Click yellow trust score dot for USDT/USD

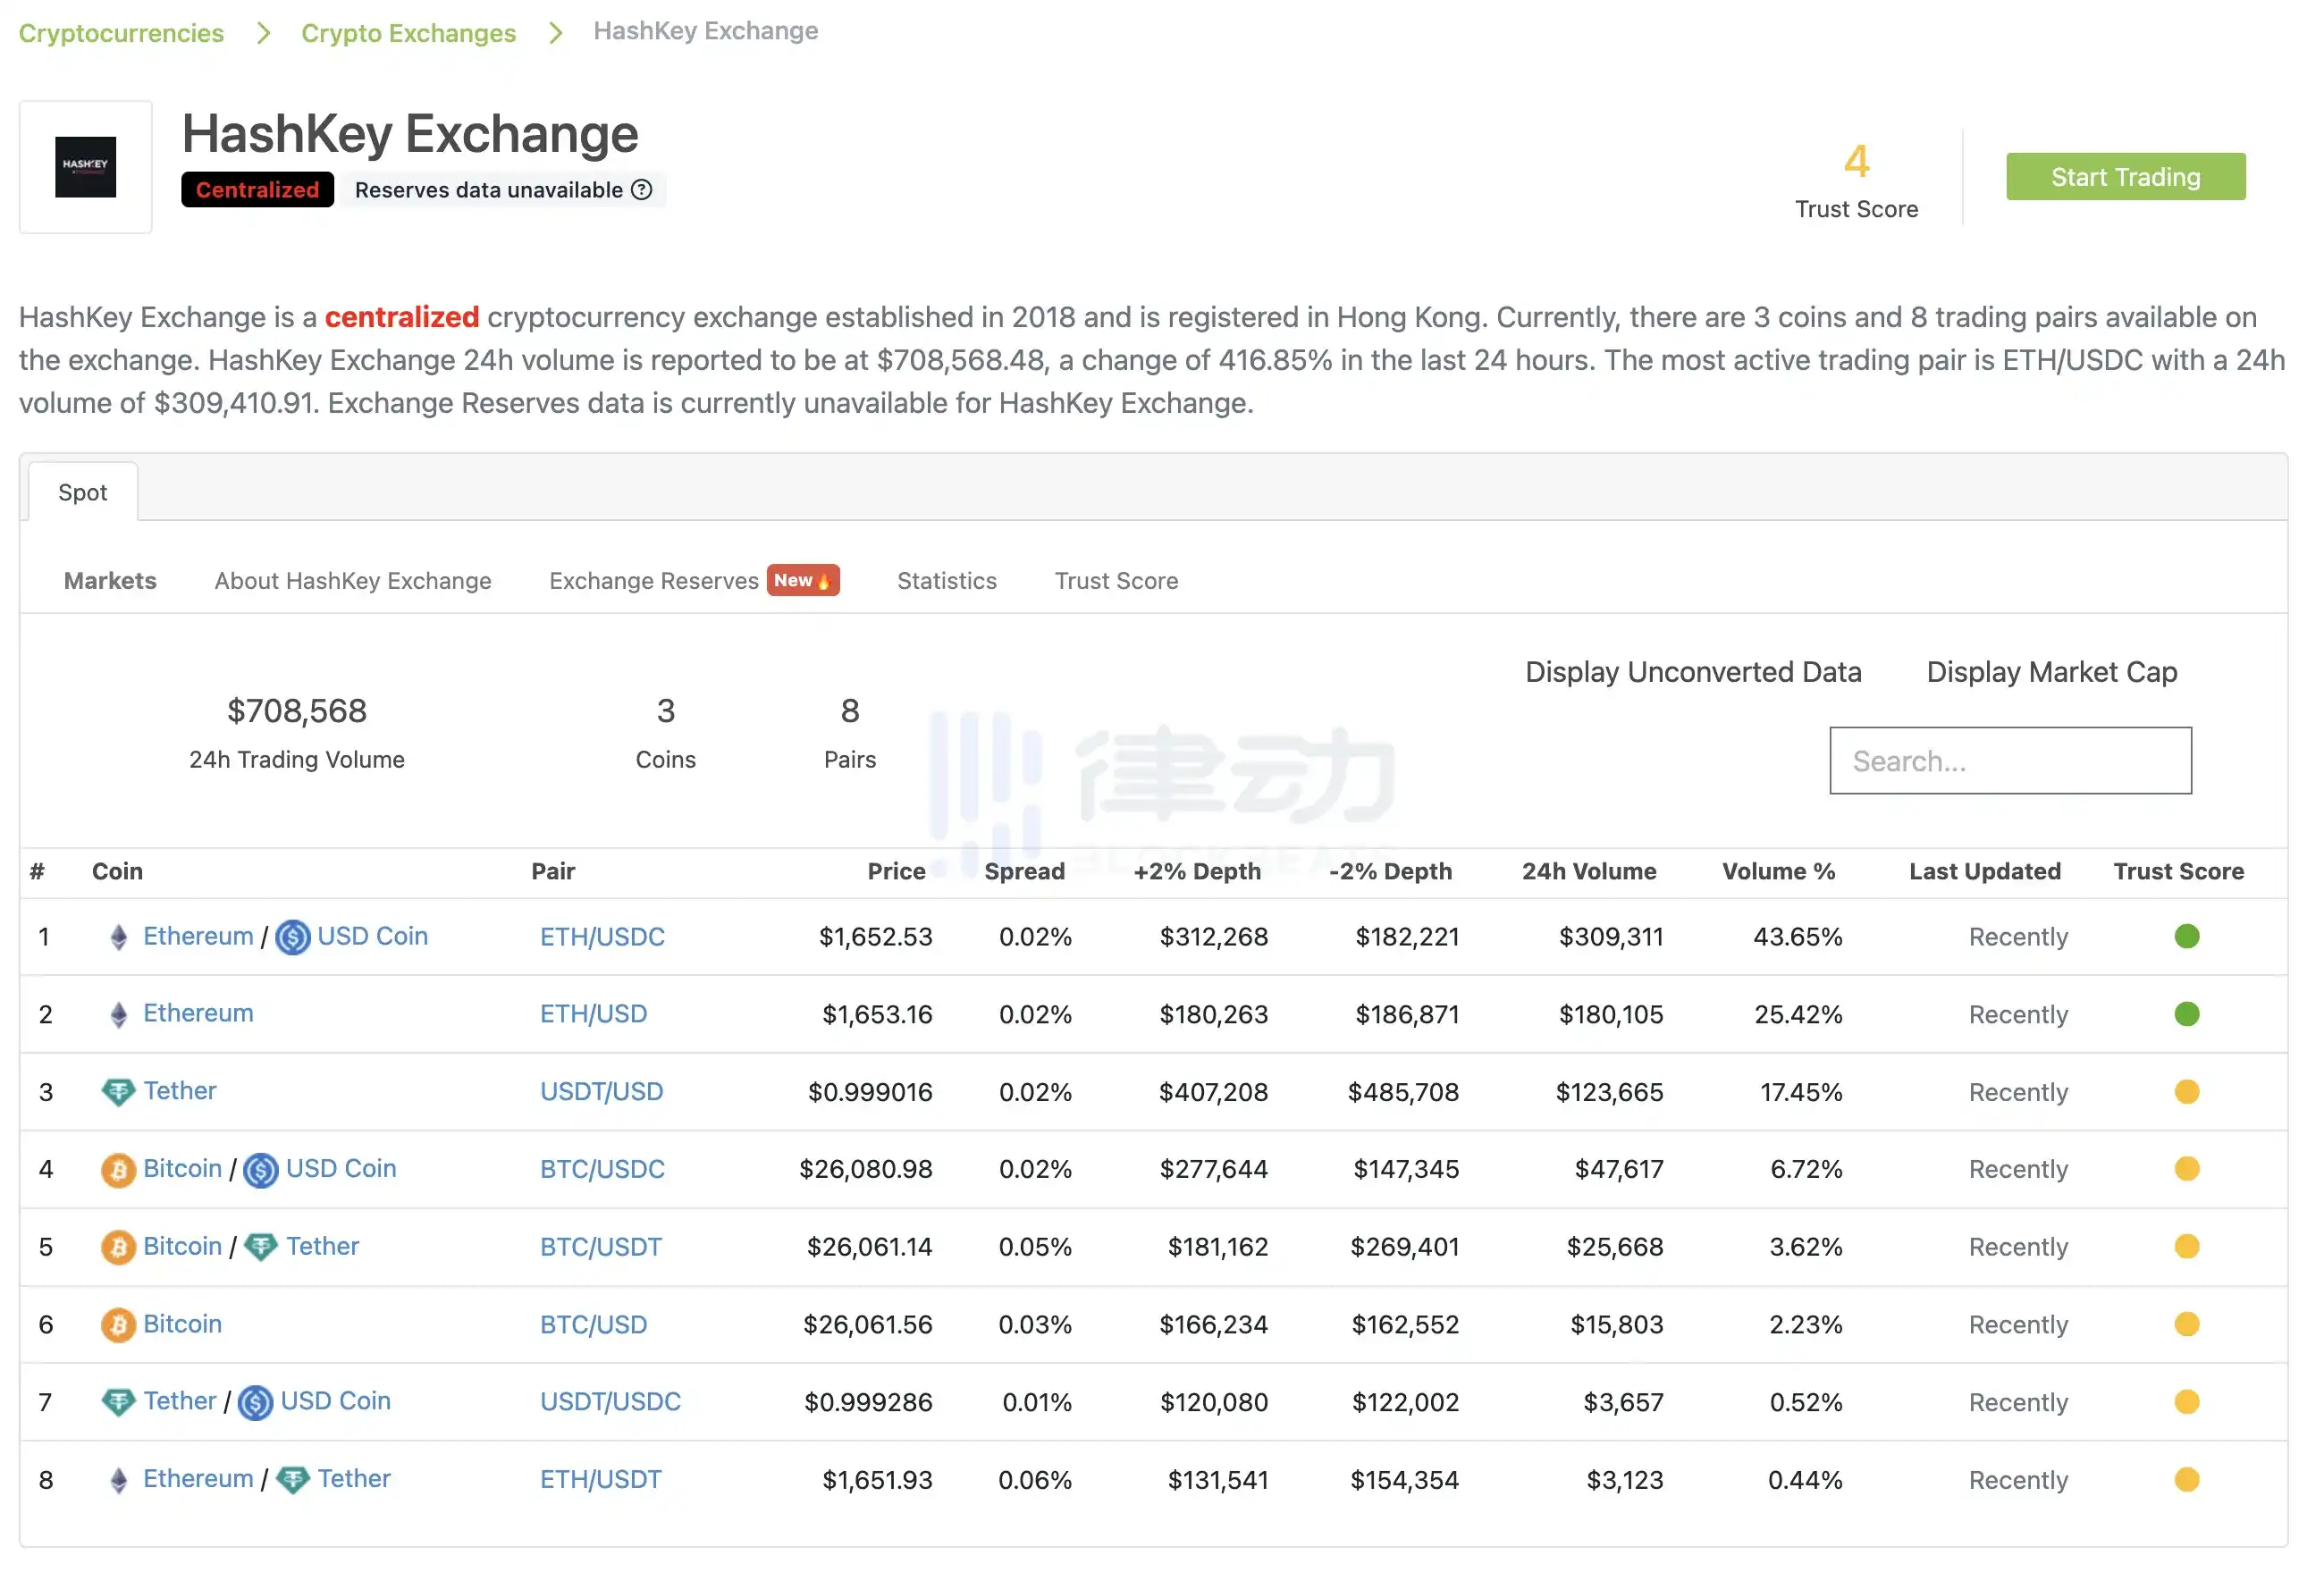click(2187, 1092)
